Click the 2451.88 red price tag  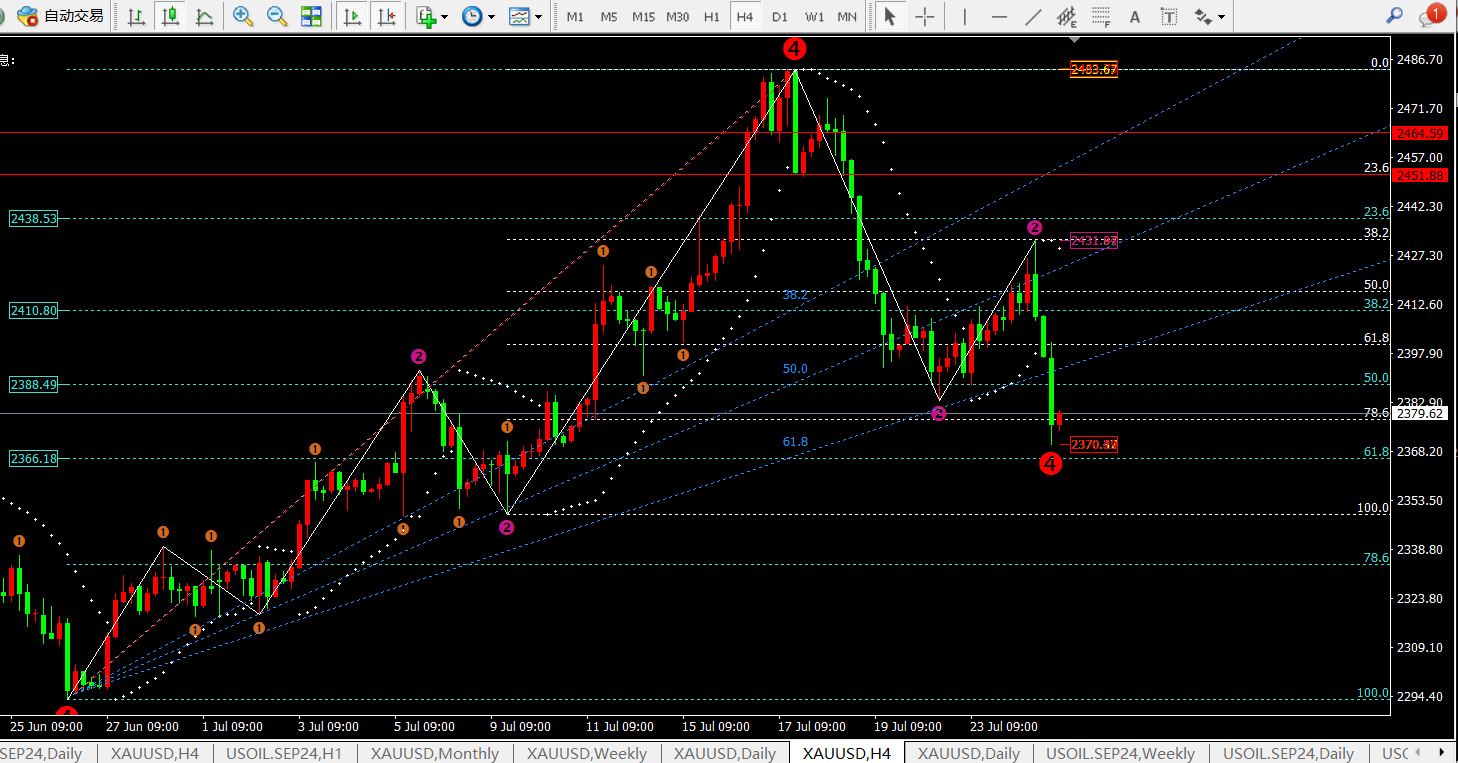(x=1420, y=175)
